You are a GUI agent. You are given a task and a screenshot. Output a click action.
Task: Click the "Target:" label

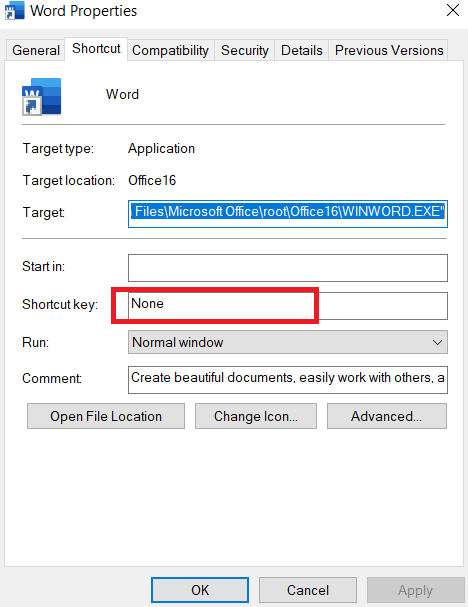click(x=43, y=213)
